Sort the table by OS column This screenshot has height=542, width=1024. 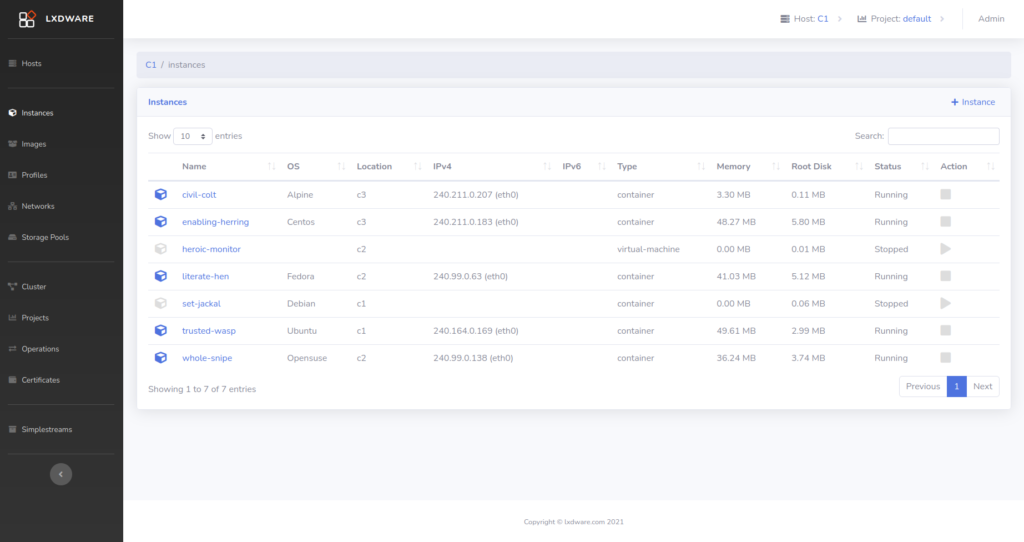[x=315, y=167]
